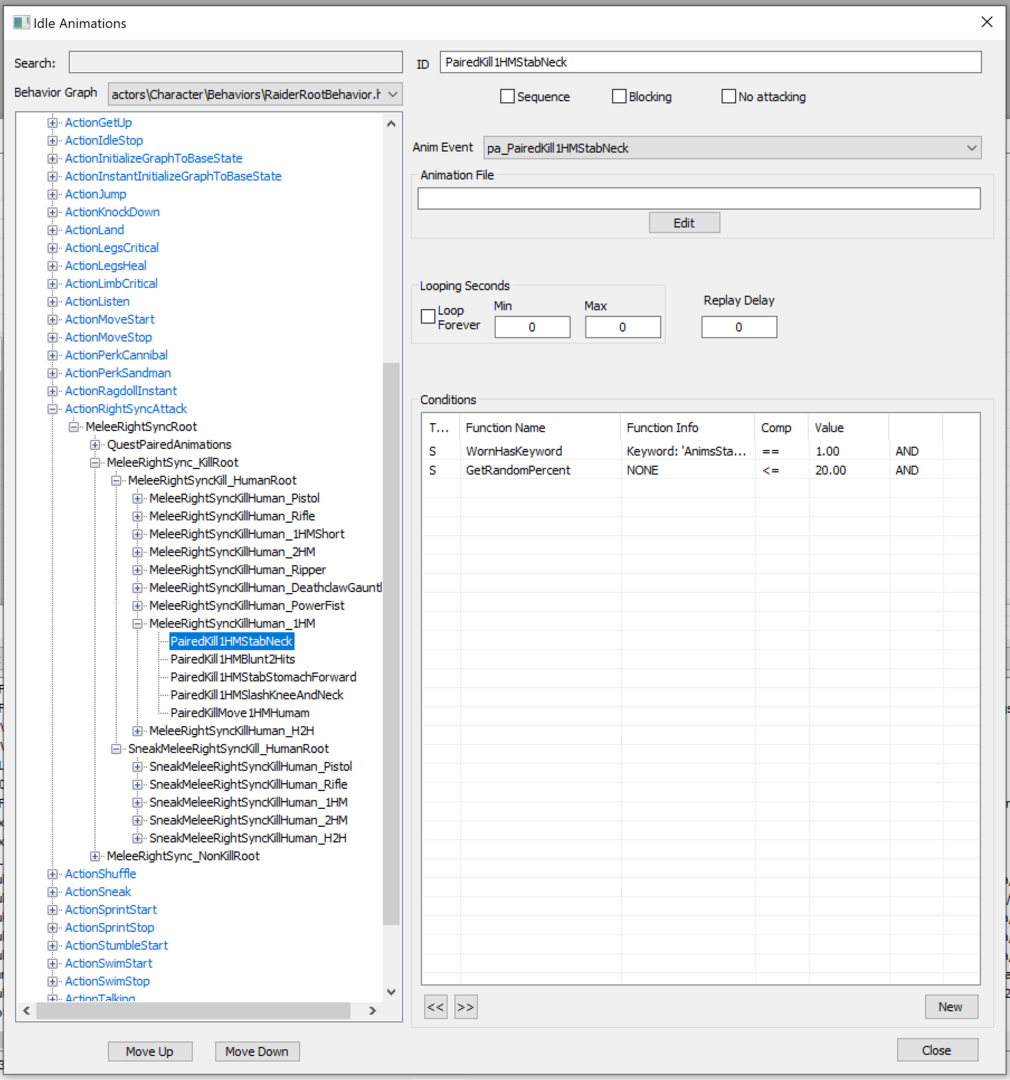The height and width of the screenshot is (1080, 1010).
Task: Expand the ActionJump tree node
Action: click(52, 194)
